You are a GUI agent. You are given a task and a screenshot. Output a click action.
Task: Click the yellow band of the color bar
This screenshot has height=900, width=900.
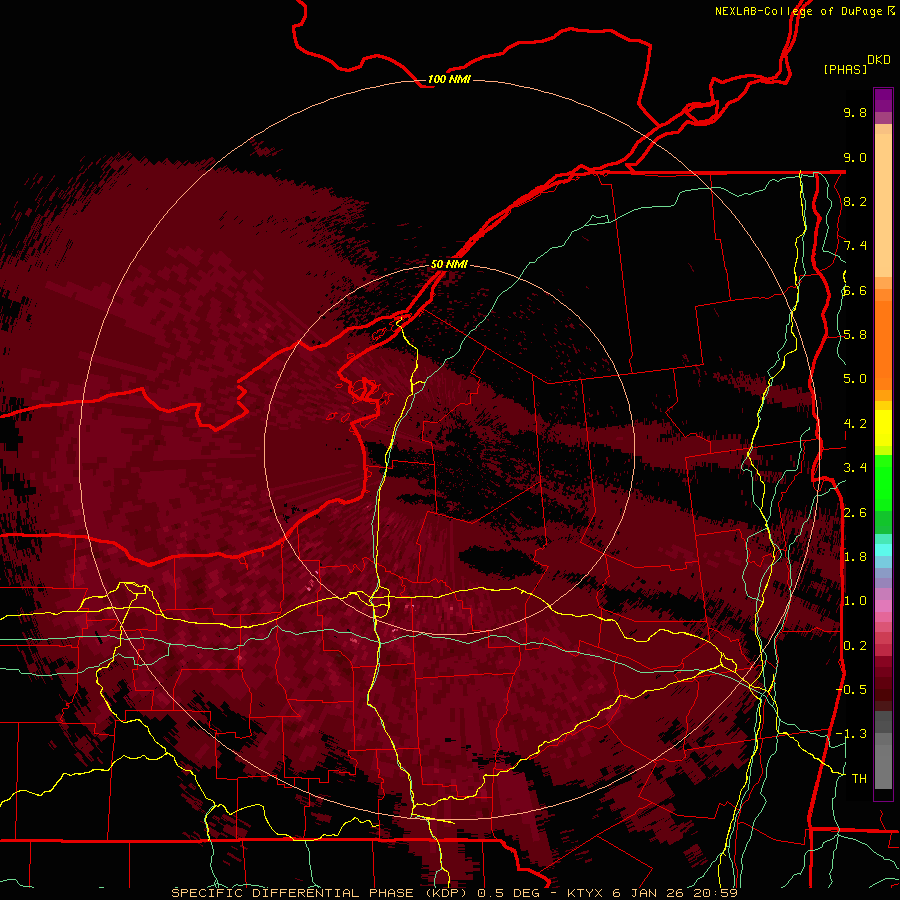coord(883,428)
